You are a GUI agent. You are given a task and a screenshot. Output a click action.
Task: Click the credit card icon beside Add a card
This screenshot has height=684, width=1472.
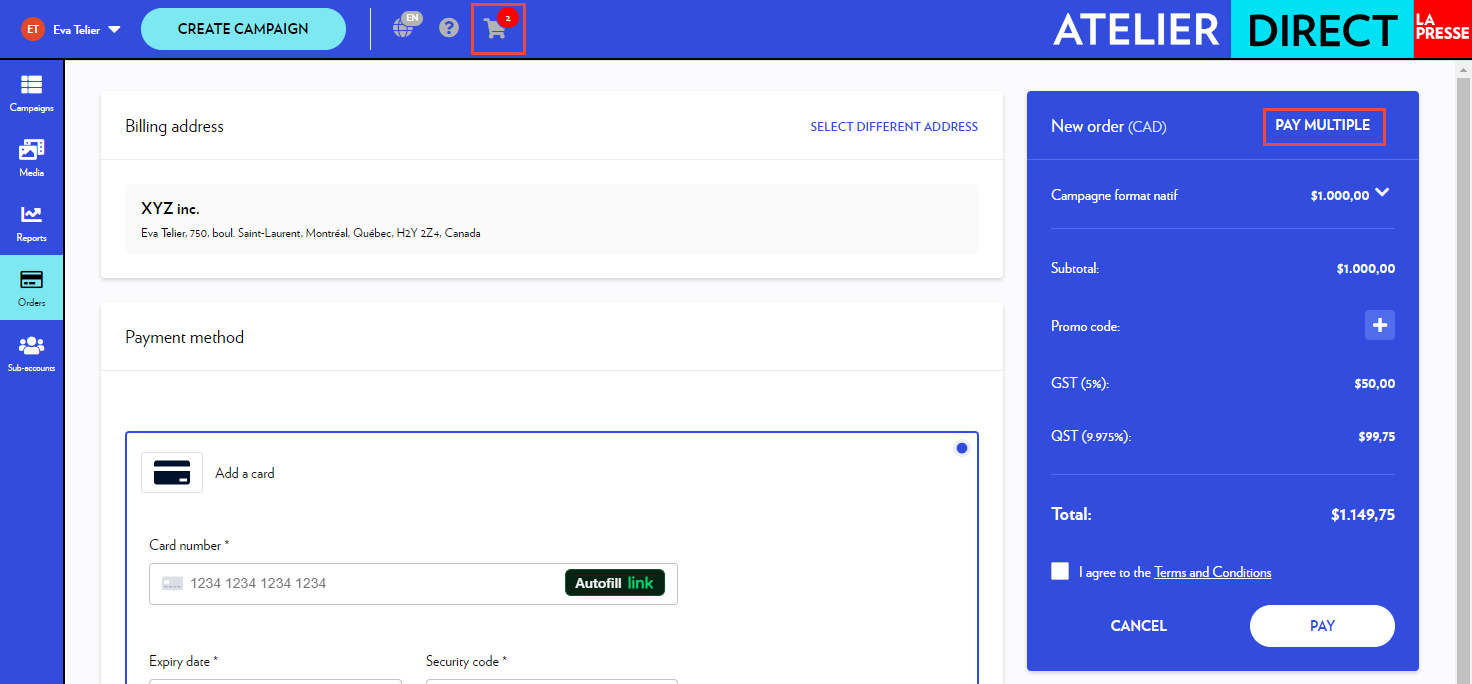coord(172,473)
